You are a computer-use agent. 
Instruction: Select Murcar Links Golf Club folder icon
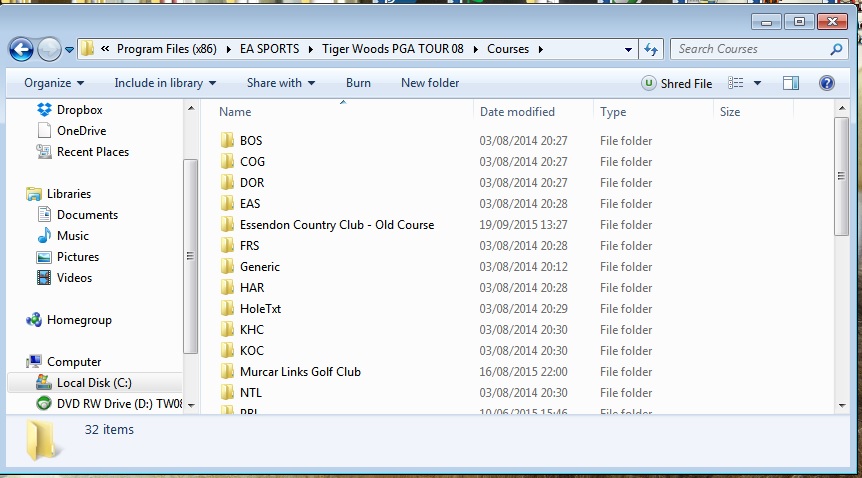coord(227,371)
